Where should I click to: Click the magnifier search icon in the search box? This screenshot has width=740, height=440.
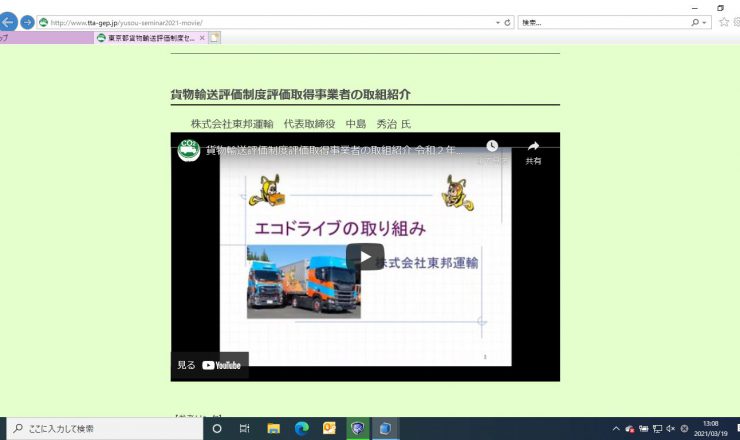[x=695, y=23]
